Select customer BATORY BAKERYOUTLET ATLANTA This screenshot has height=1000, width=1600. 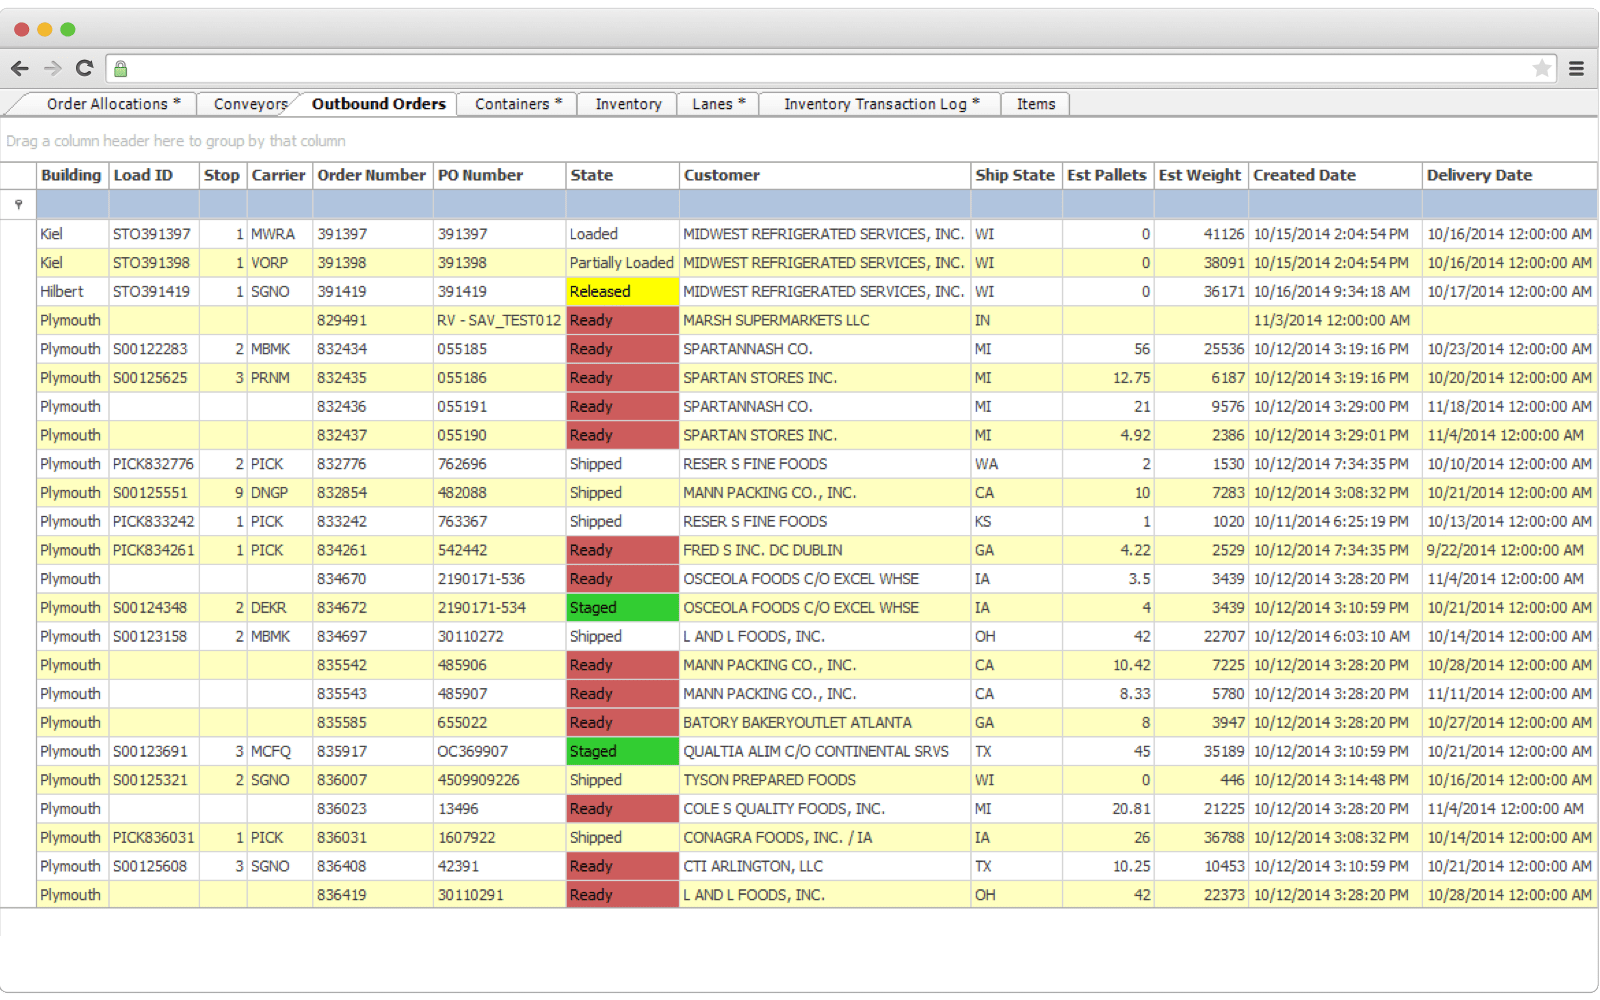point(825,723)
